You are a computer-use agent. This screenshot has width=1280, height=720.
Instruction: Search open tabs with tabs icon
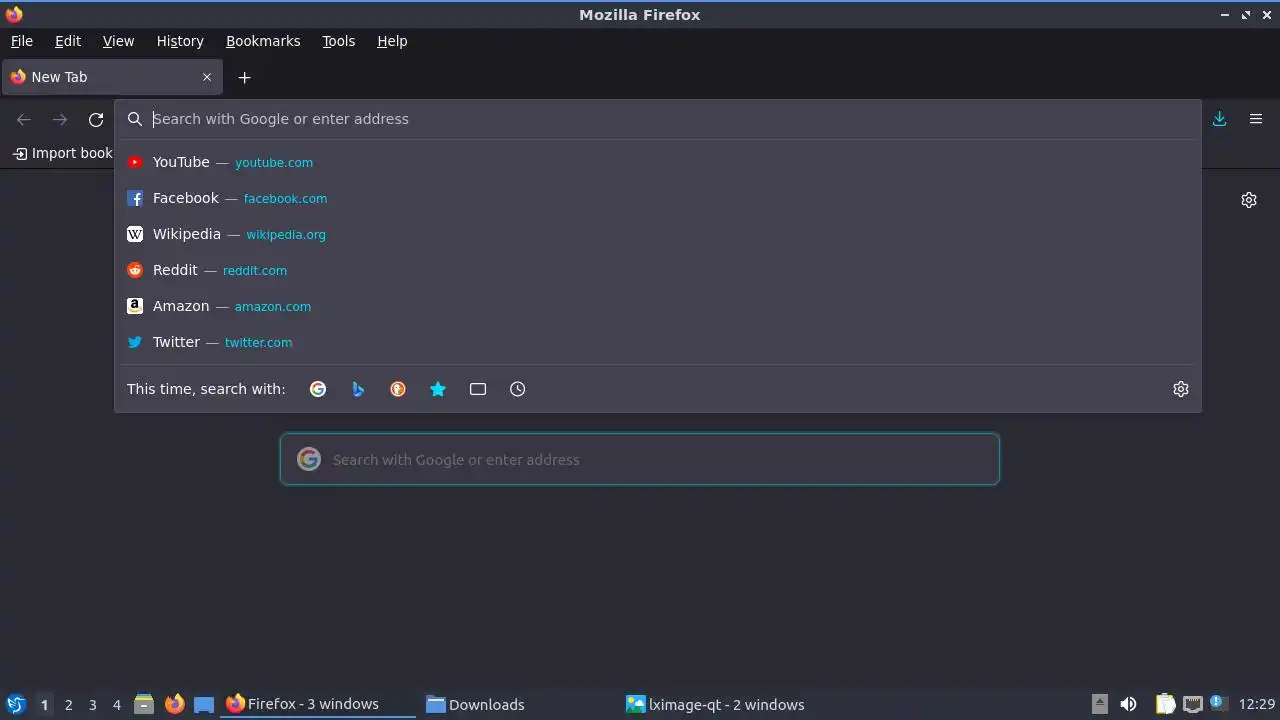[478, 389]
